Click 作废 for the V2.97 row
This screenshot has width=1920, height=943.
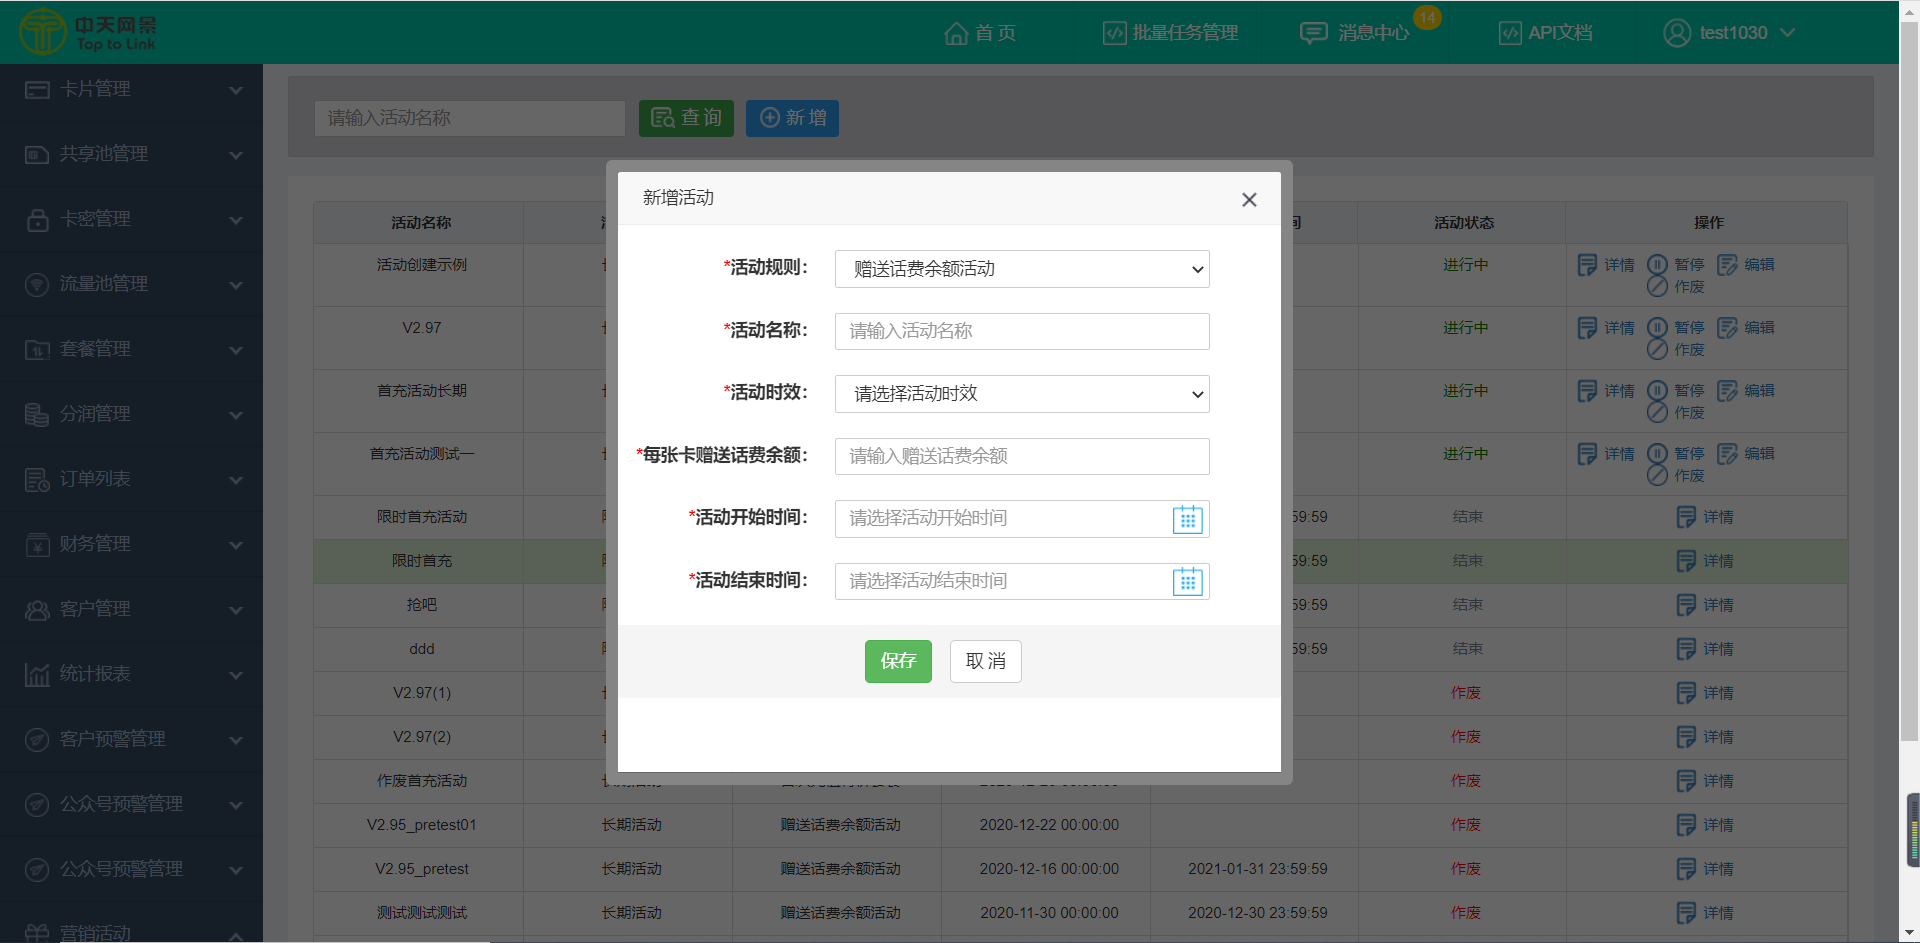1676,350
